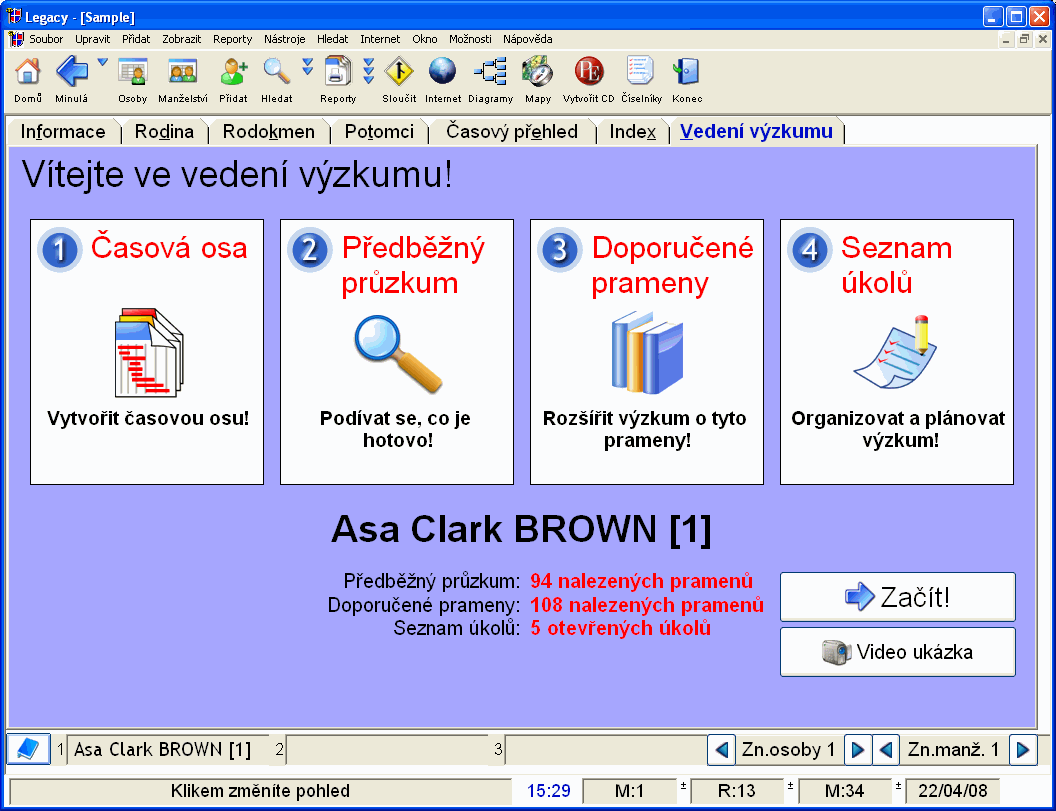Select bookmark slot 1 Asa Clark BROWN
1056x811 pixels.
click(168, 750)
